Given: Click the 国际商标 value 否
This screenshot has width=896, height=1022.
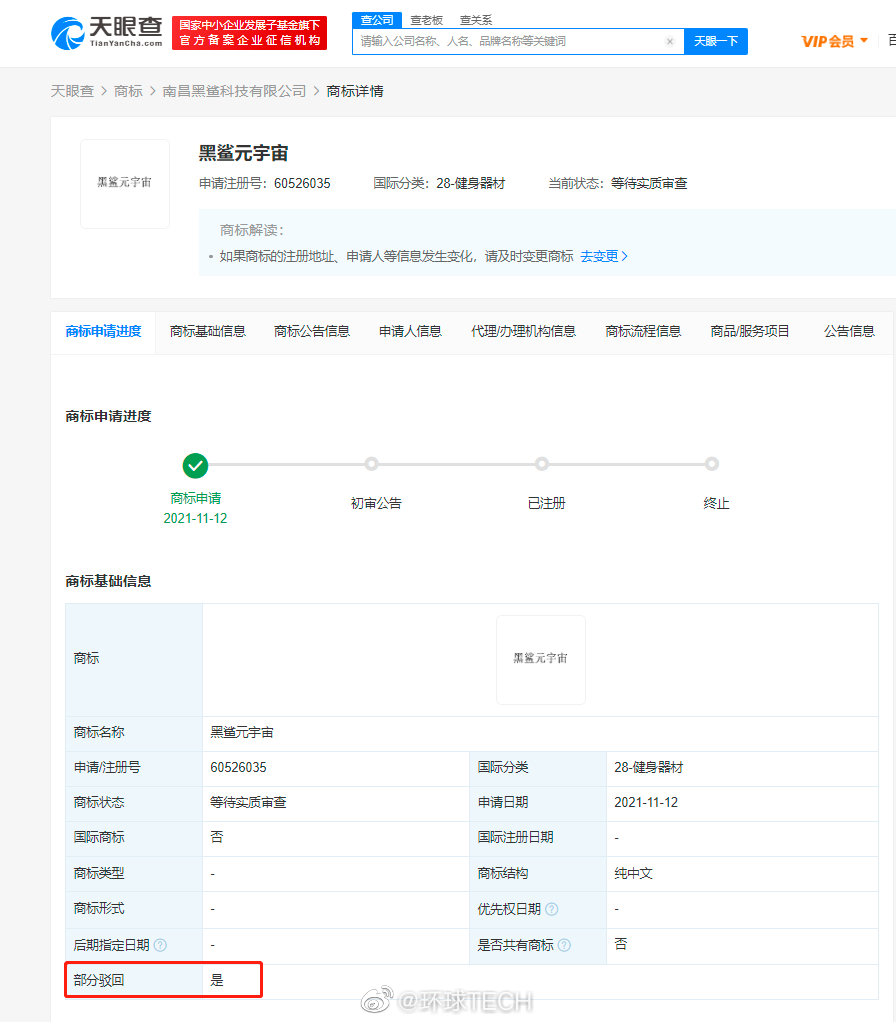Looking at the screenshot, I should coord(216,838).
